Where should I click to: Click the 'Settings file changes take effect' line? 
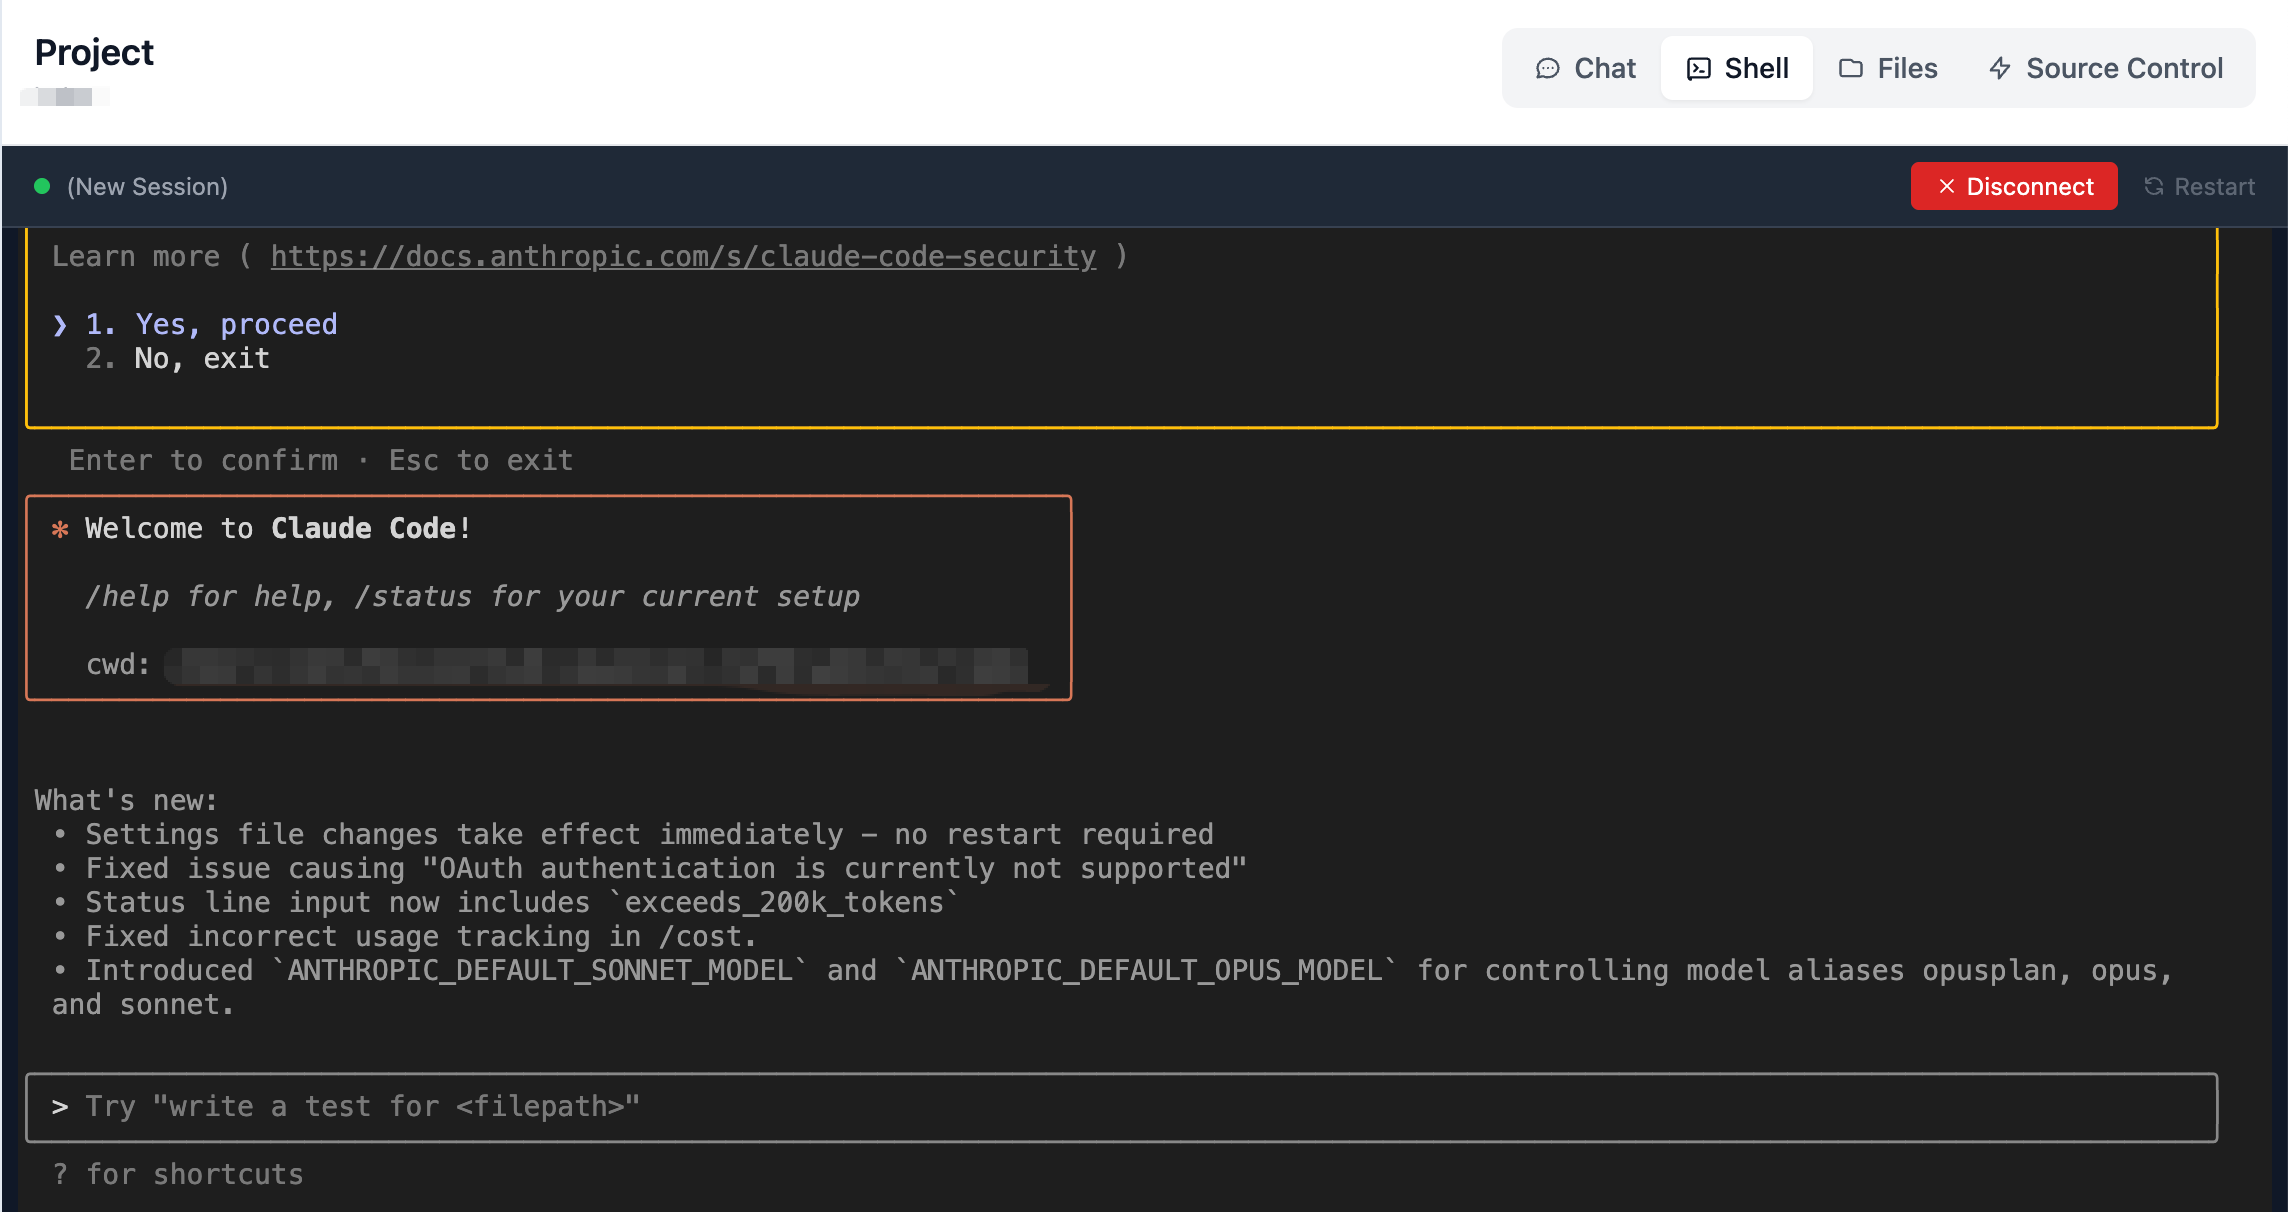pyautogui.click(x=649, y=834)
